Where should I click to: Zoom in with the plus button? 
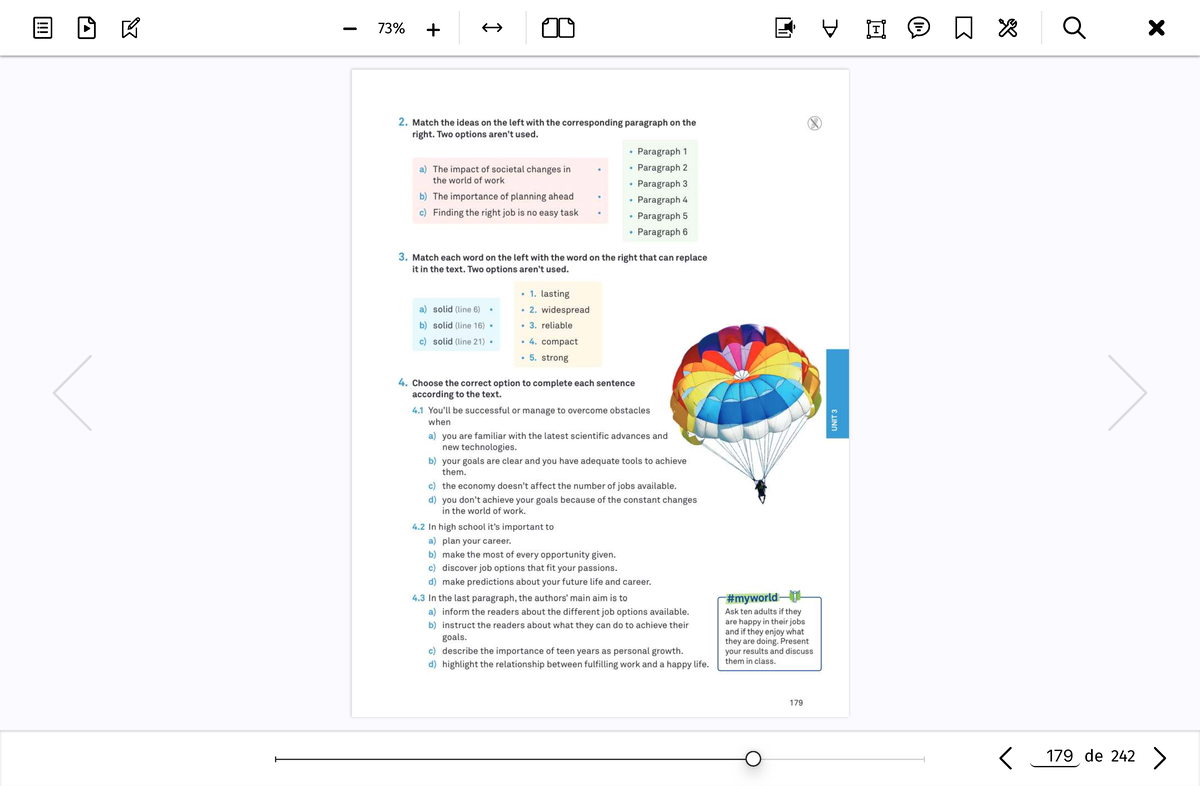[x=433, y=29]
